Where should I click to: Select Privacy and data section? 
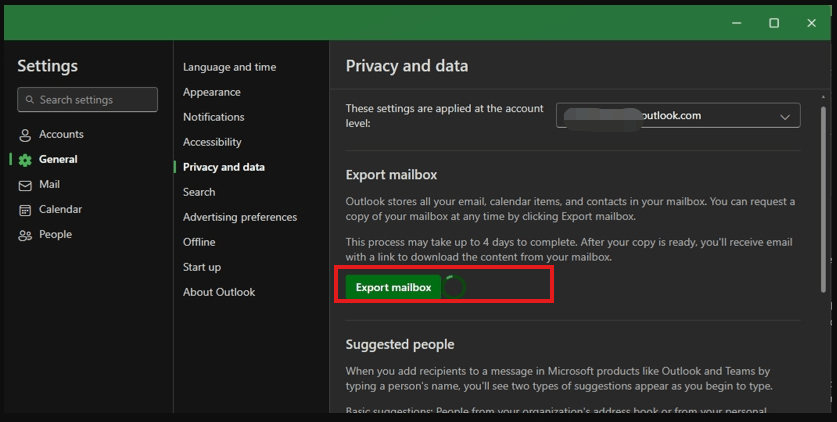pos(224,167)
